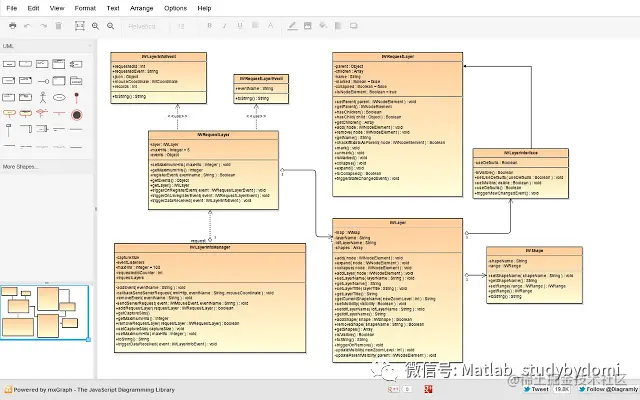Open the Text menu
The width and height of the screenshot is (640, 400).
coord(113,8)
